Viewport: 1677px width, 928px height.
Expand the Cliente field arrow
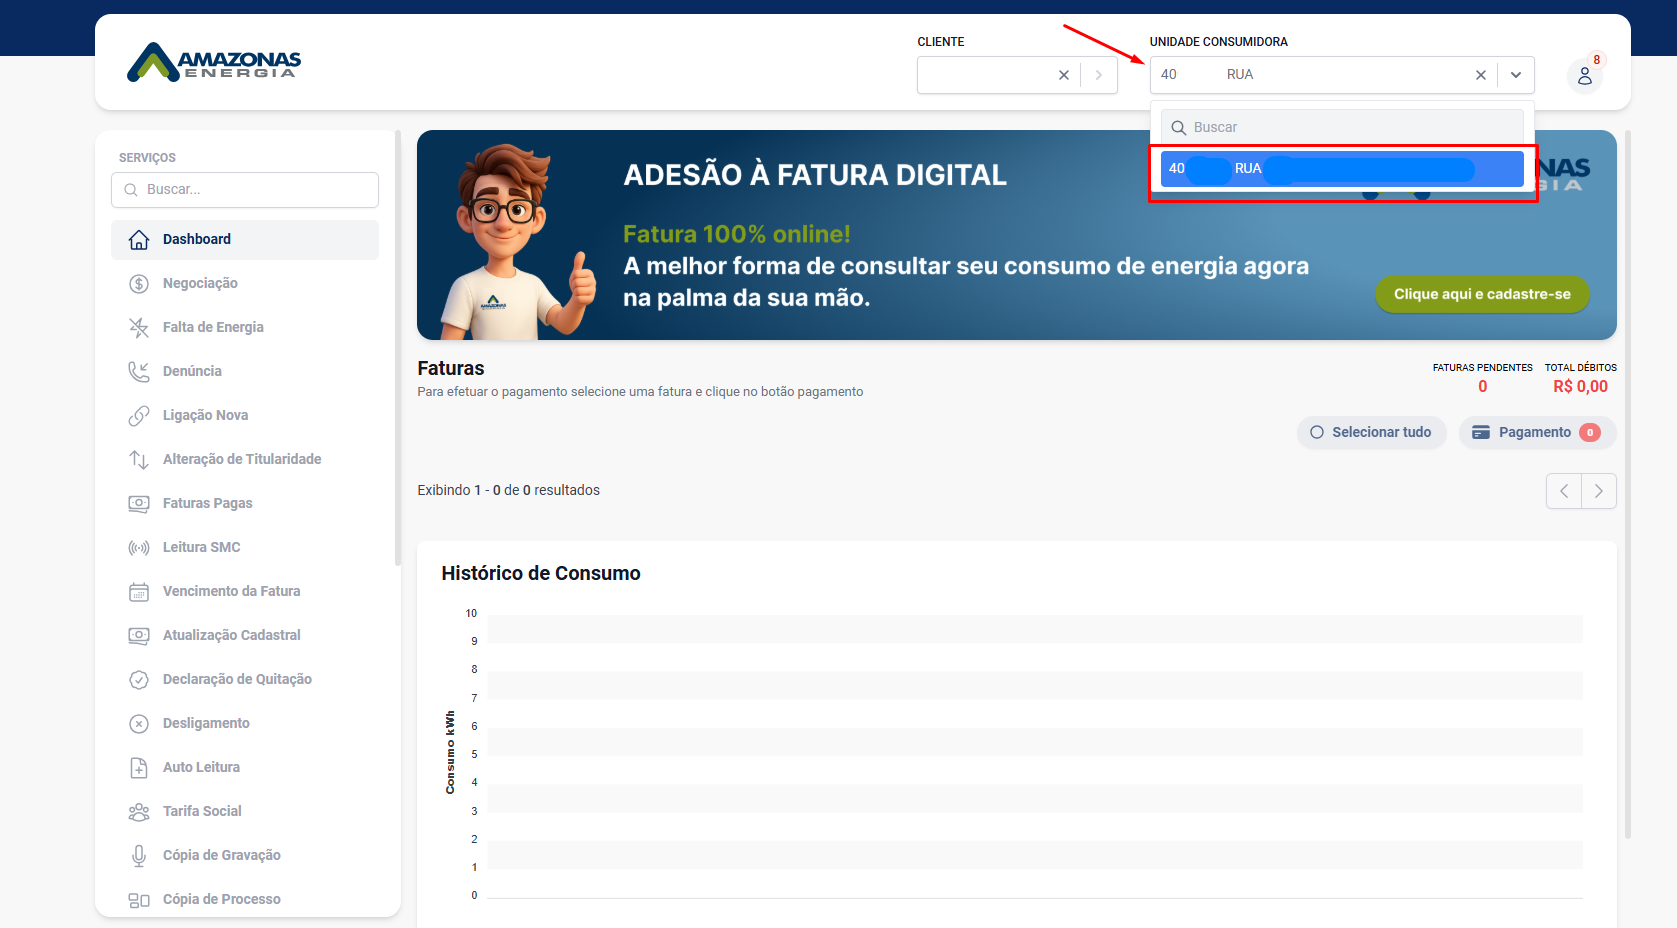tap(1099, 75)
